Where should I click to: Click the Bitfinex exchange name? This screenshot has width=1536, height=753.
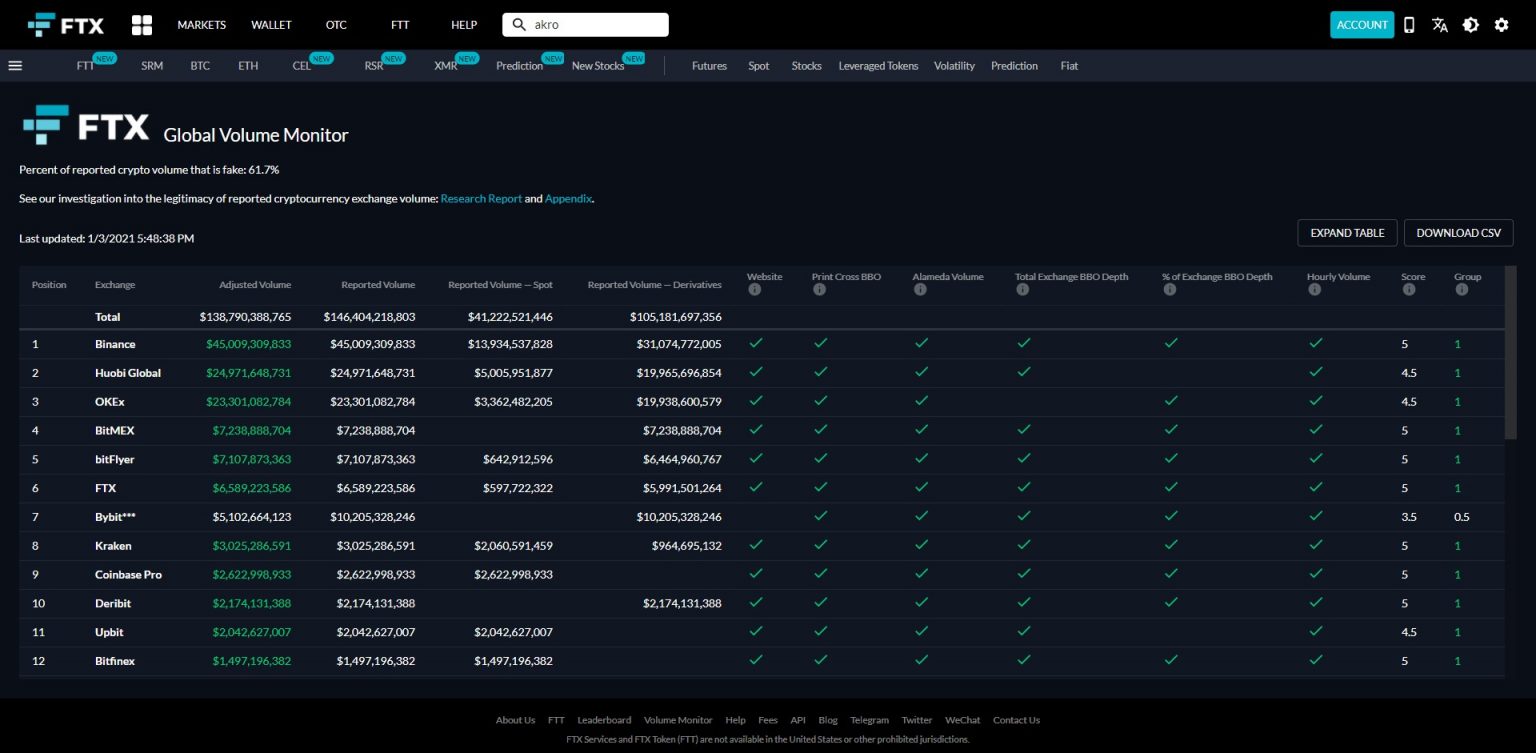pyautogui.click(x=115, y=661)
